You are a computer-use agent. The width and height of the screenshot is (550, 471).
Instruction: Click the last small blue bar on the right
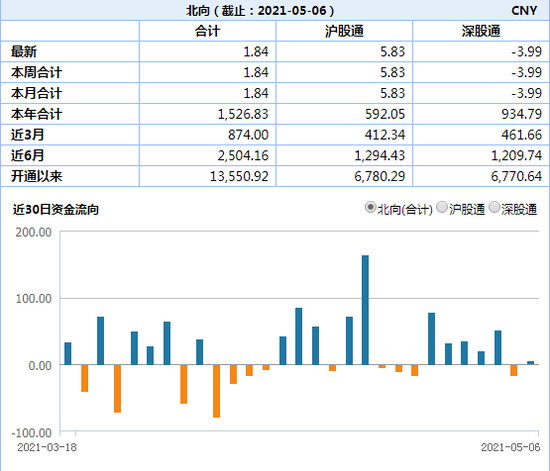[530, 363]
